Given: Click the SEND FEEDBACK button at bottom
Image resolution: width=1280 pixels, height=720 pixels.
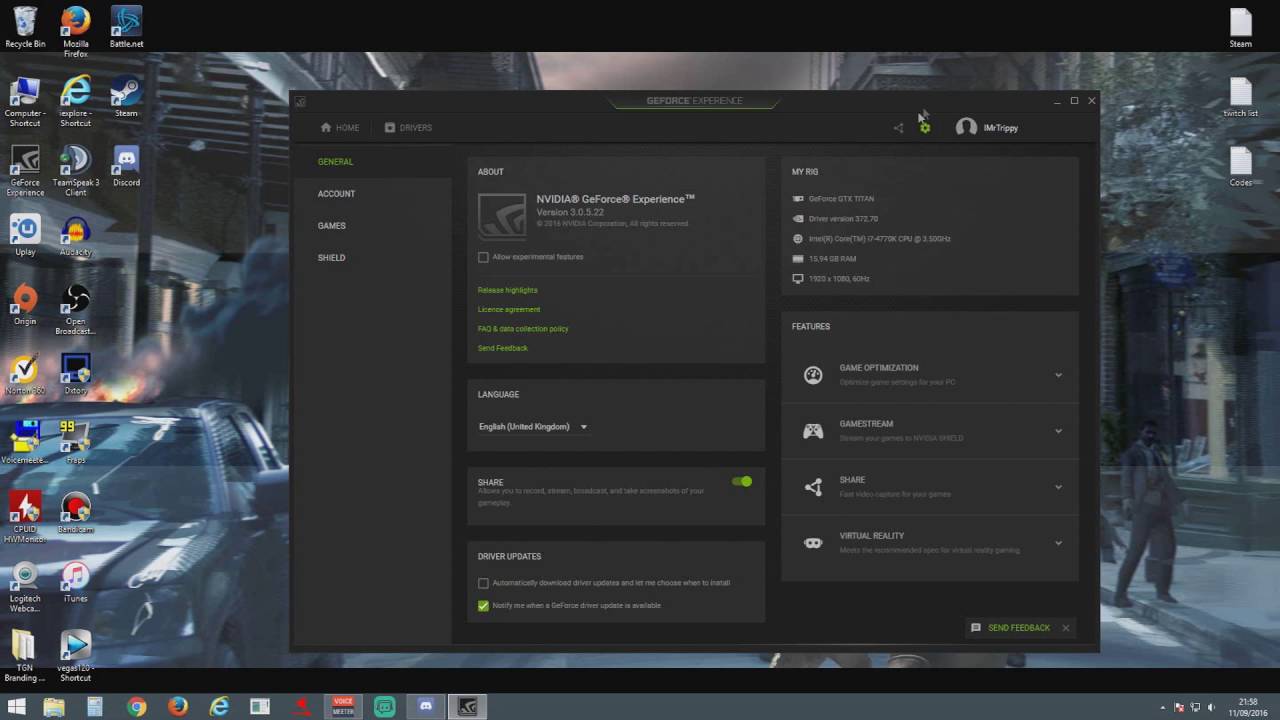Looking at the screenshot, I should 1011,628.
